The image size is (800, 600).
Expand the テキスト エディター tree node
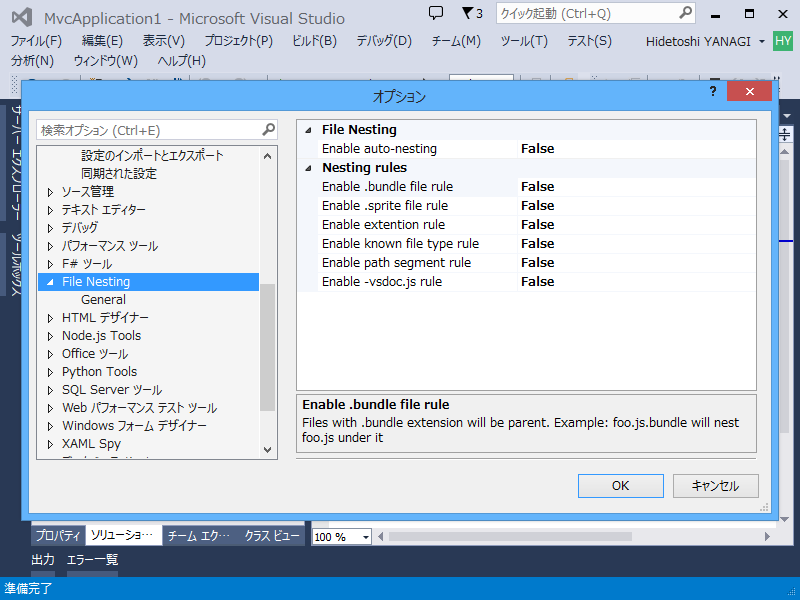tap(51, 210)
